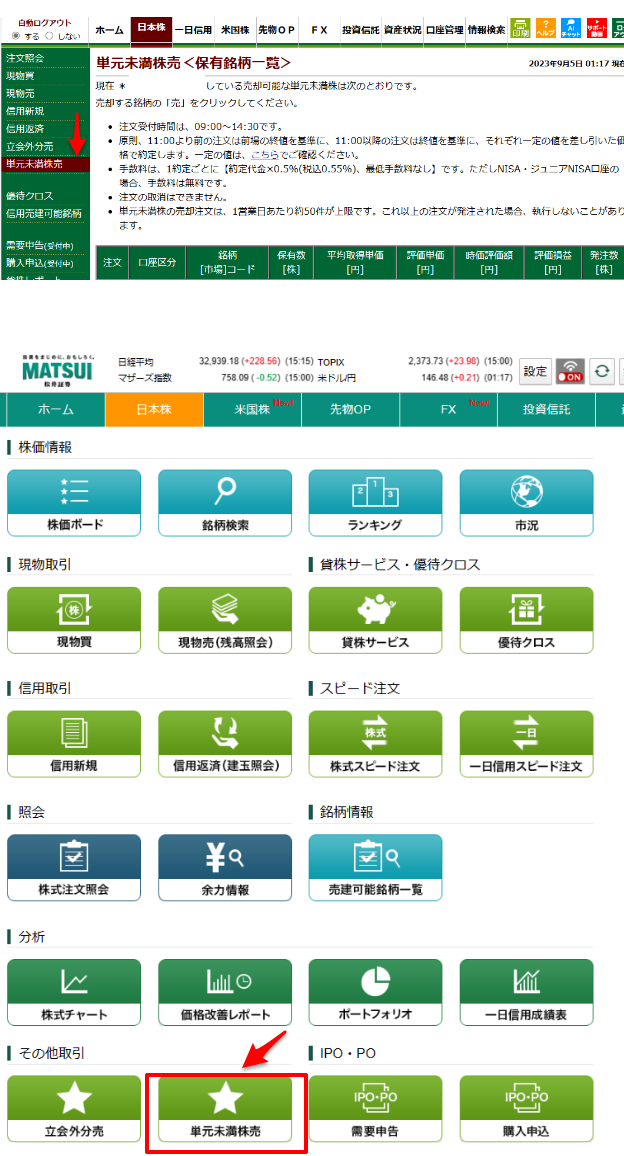
Task: Open 信用売建可能銘柄 sidebar link
Action: click(x=44, y=214)
